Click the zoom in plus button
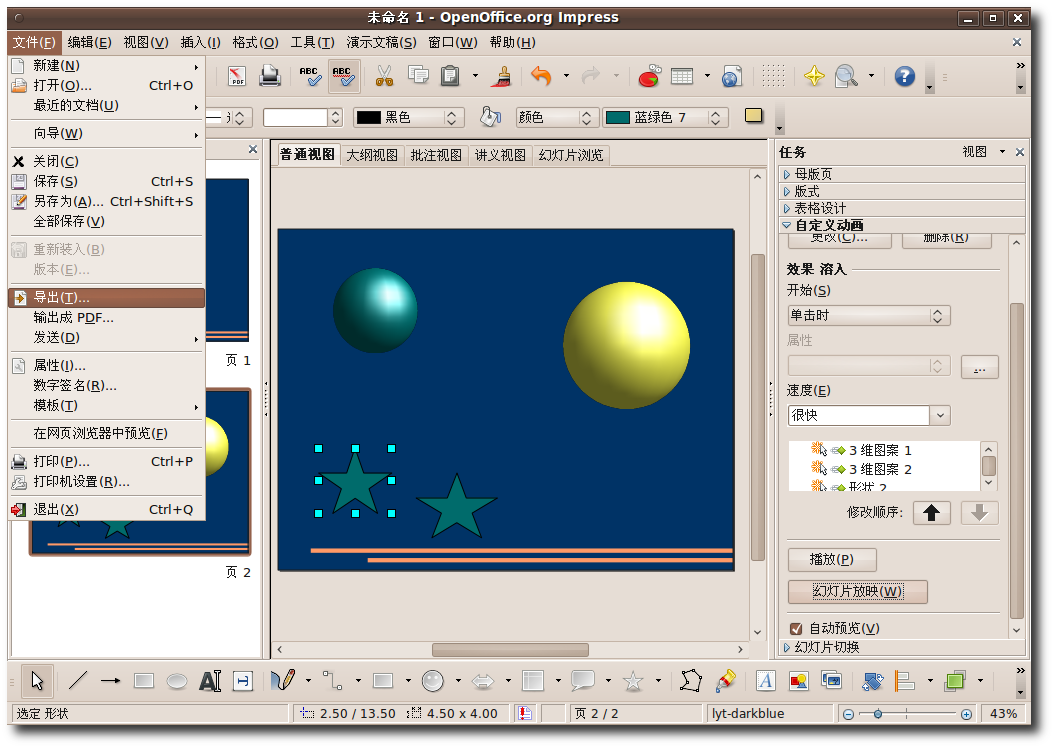 point(966,714)
